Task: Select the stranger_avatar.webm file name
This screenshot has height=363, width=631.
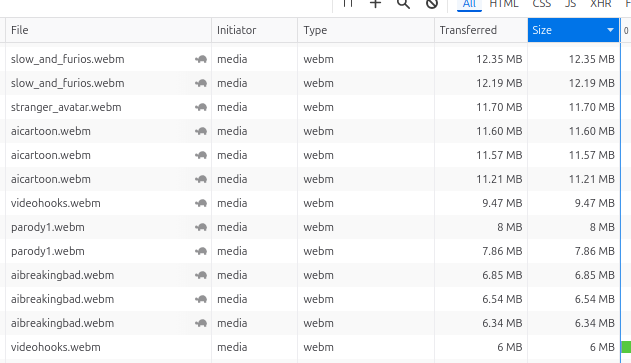Action: [66, 107]
